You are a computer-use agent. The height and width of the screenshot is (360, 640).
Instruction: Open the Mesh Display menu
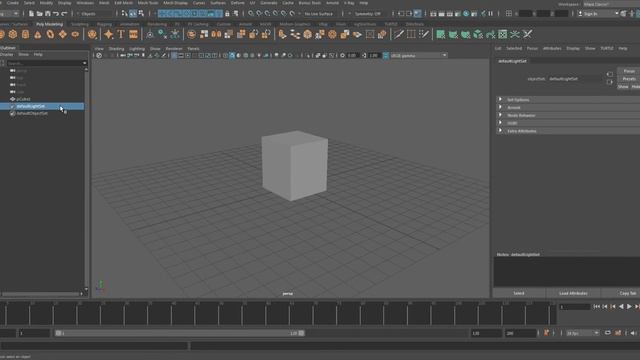tap(176, 3)
